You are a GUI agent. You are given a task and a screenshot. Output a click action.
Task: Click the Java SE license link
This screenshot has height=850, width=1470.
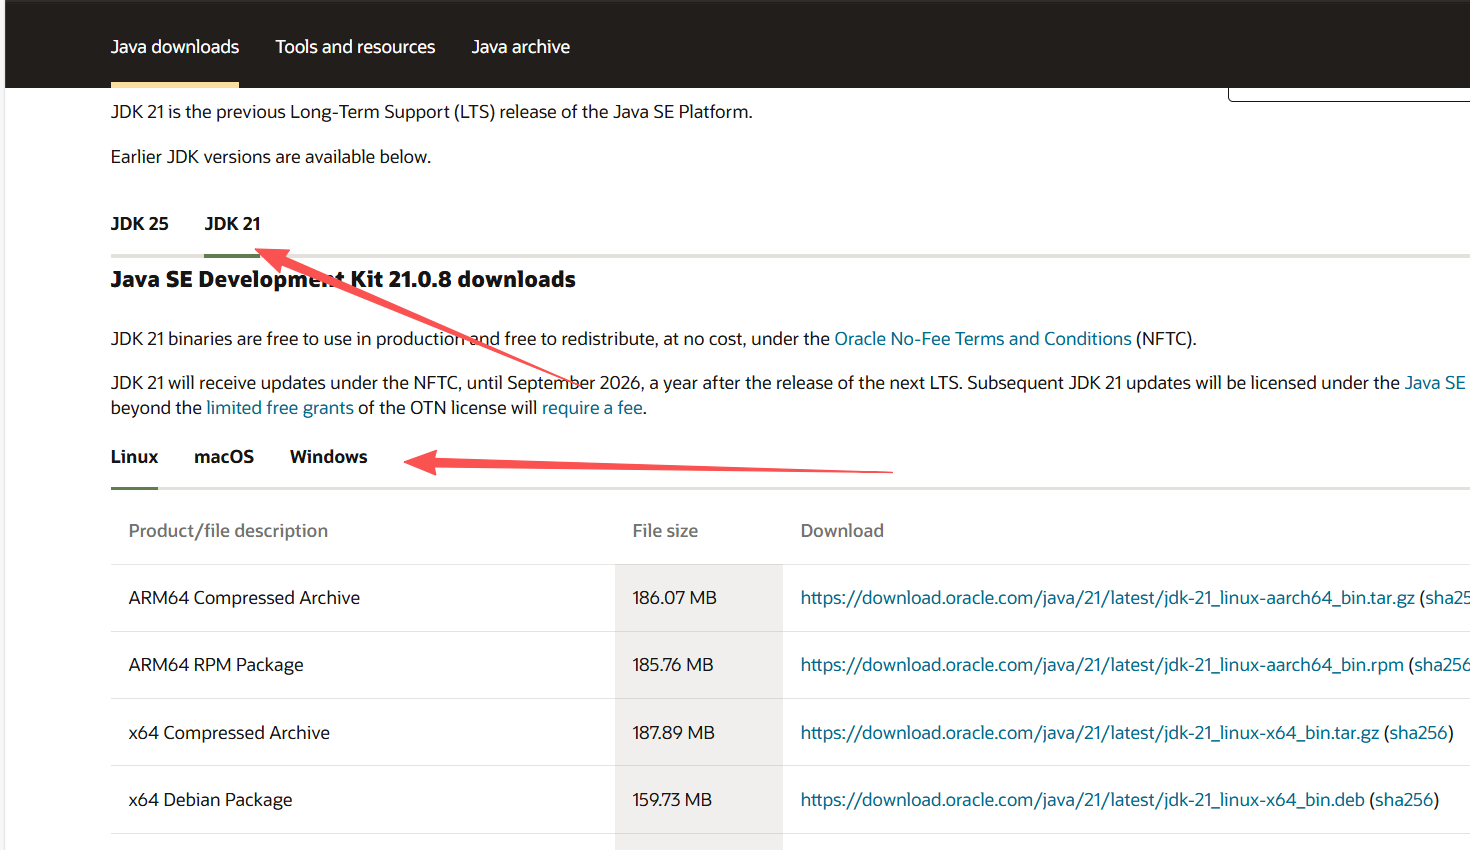1434,383
